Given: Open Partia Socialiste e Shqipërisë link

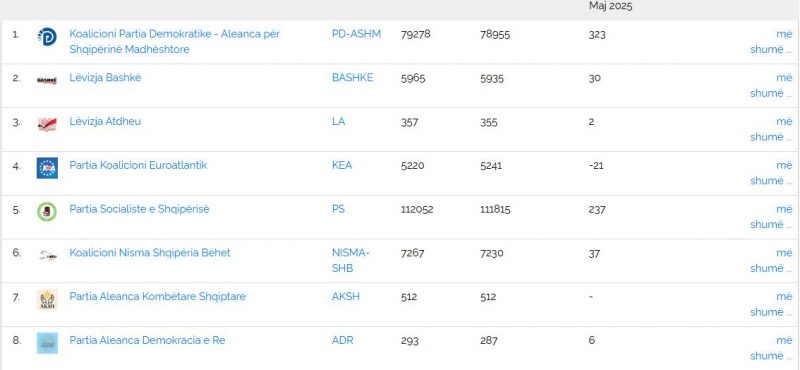Looking at the screenshot, I should pos(139,209).
